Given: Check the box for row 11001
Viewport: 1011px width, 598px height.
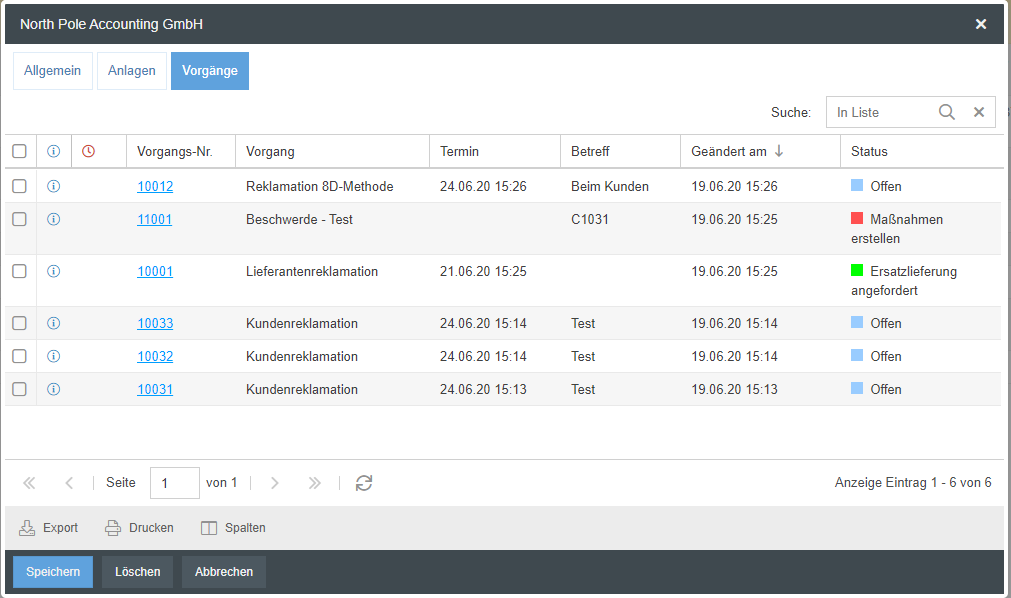Looking at the screenshot, I should [x=19, y=219].
